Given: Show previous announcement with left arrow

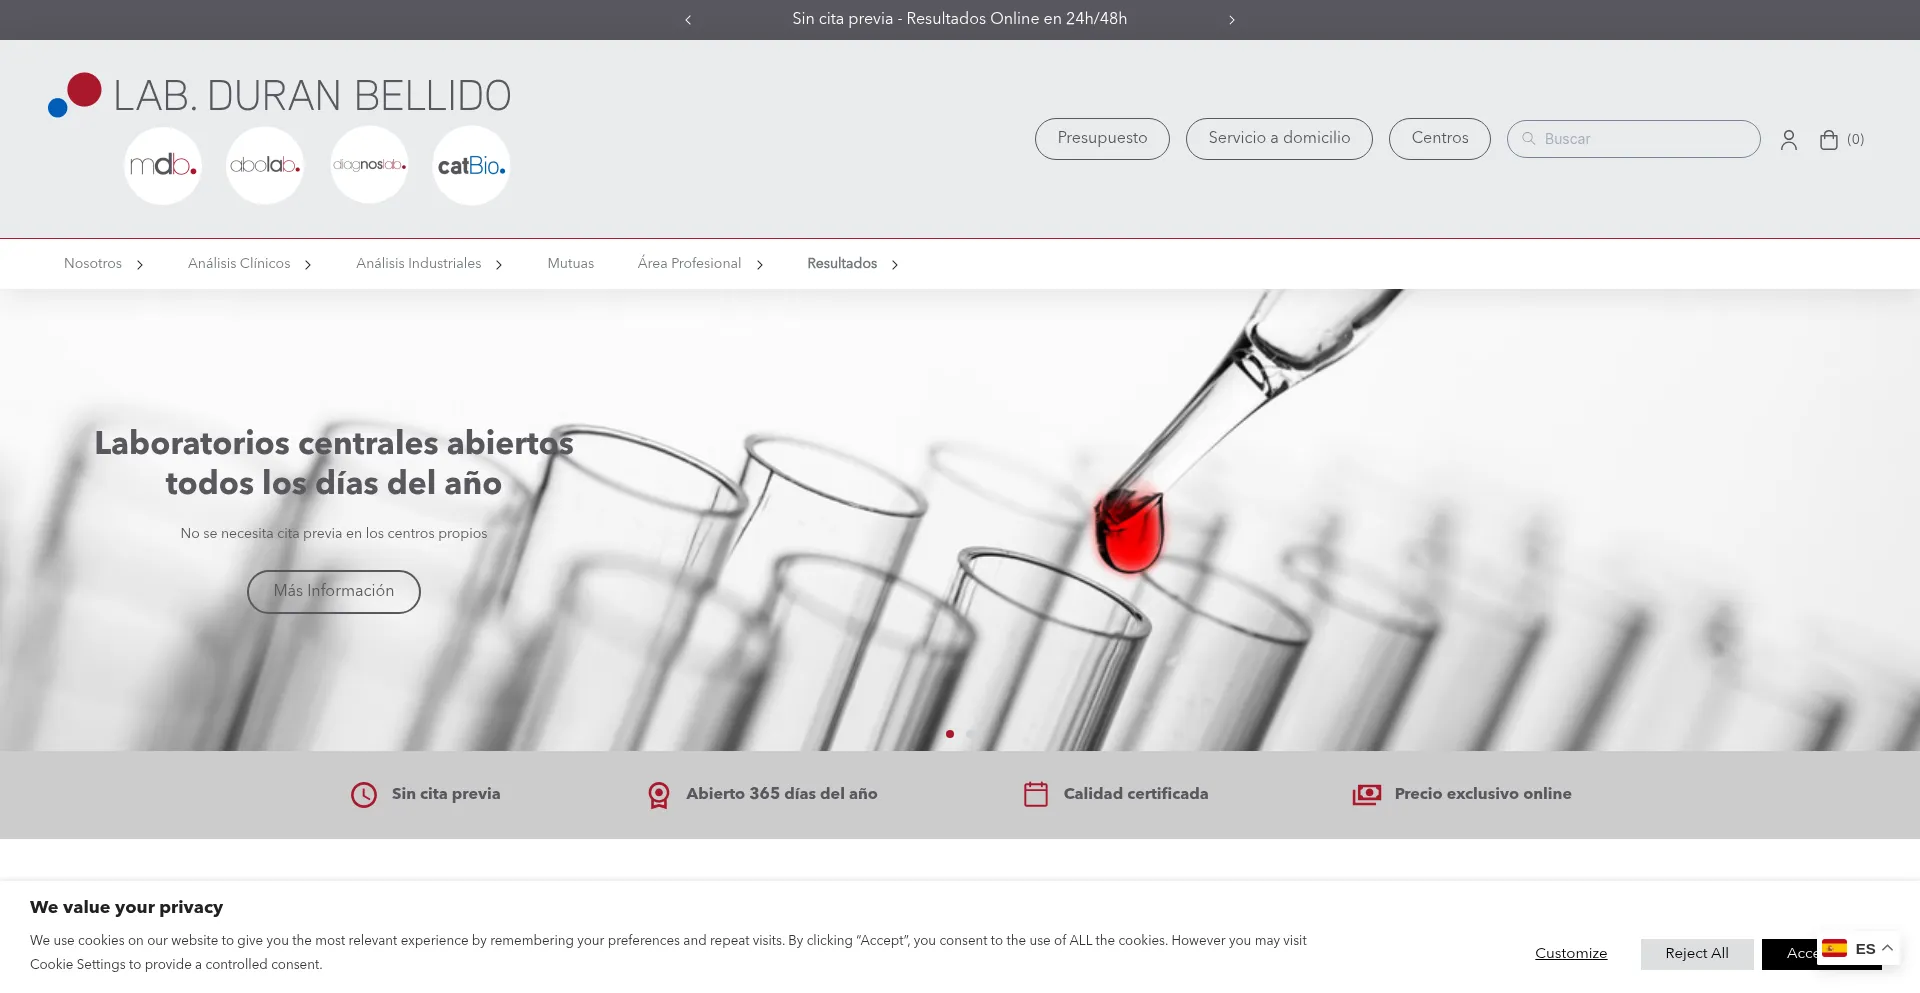Looking at the screenshot, I should click(688, 20).
